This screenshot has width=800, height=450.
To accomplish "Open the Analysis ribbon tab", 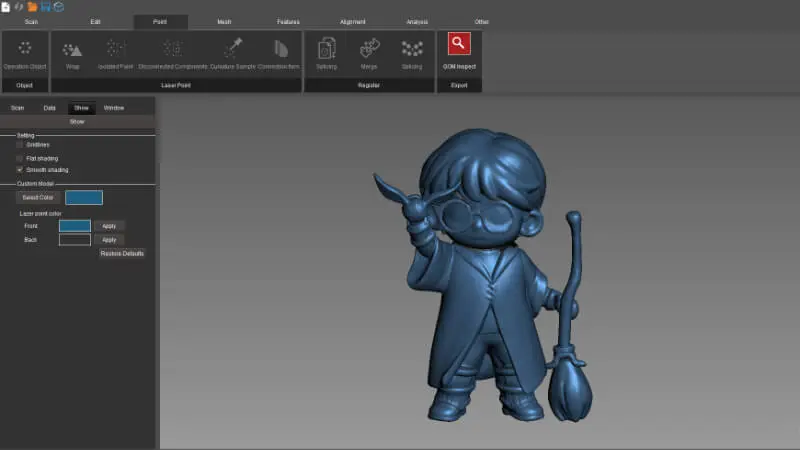I will point(417,21).
